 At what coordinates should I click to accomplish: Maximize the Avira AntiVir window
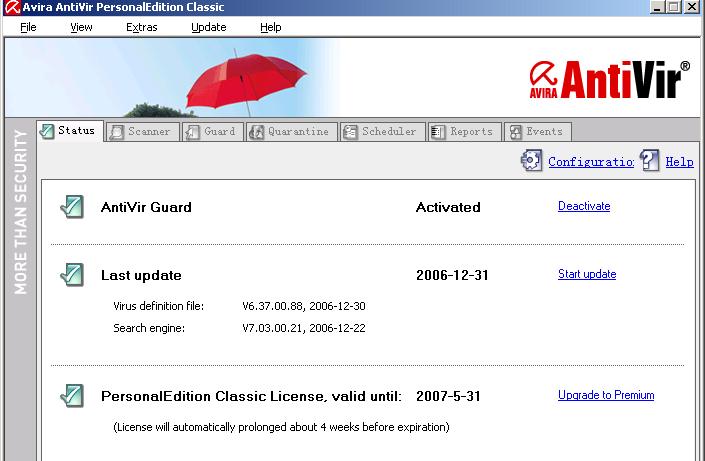[674, 7]
